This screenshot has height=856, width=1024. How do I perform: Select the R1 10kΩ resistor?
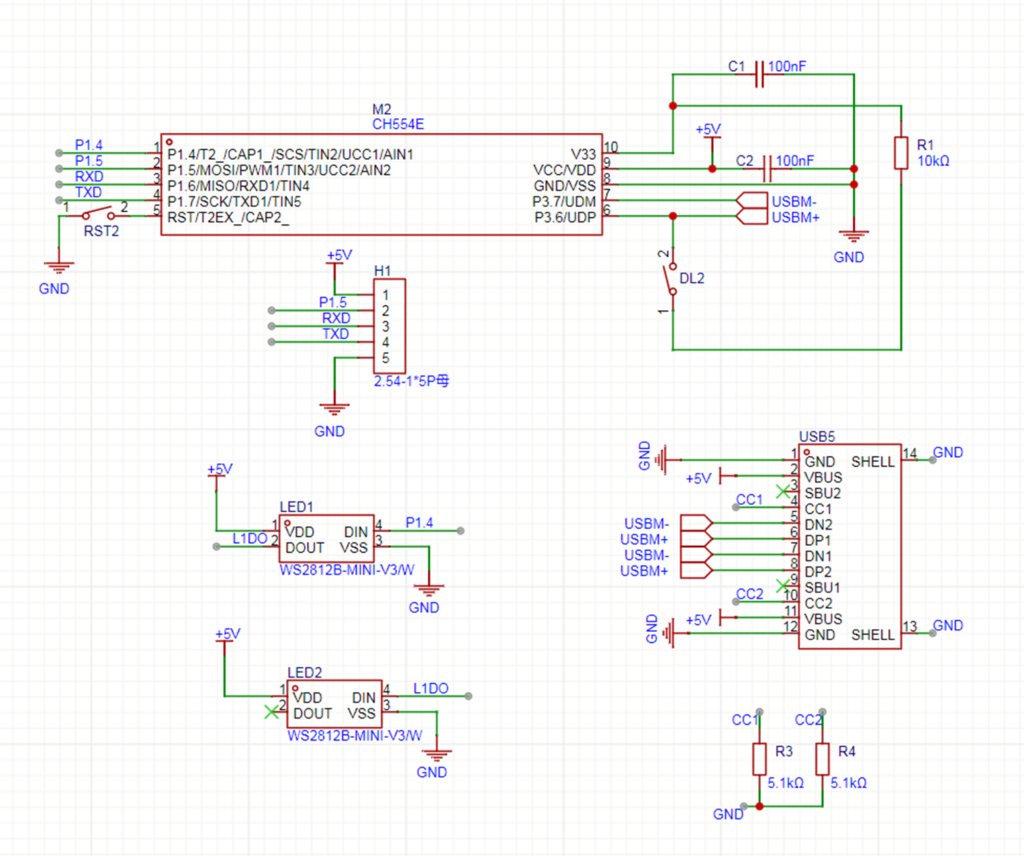901,153
